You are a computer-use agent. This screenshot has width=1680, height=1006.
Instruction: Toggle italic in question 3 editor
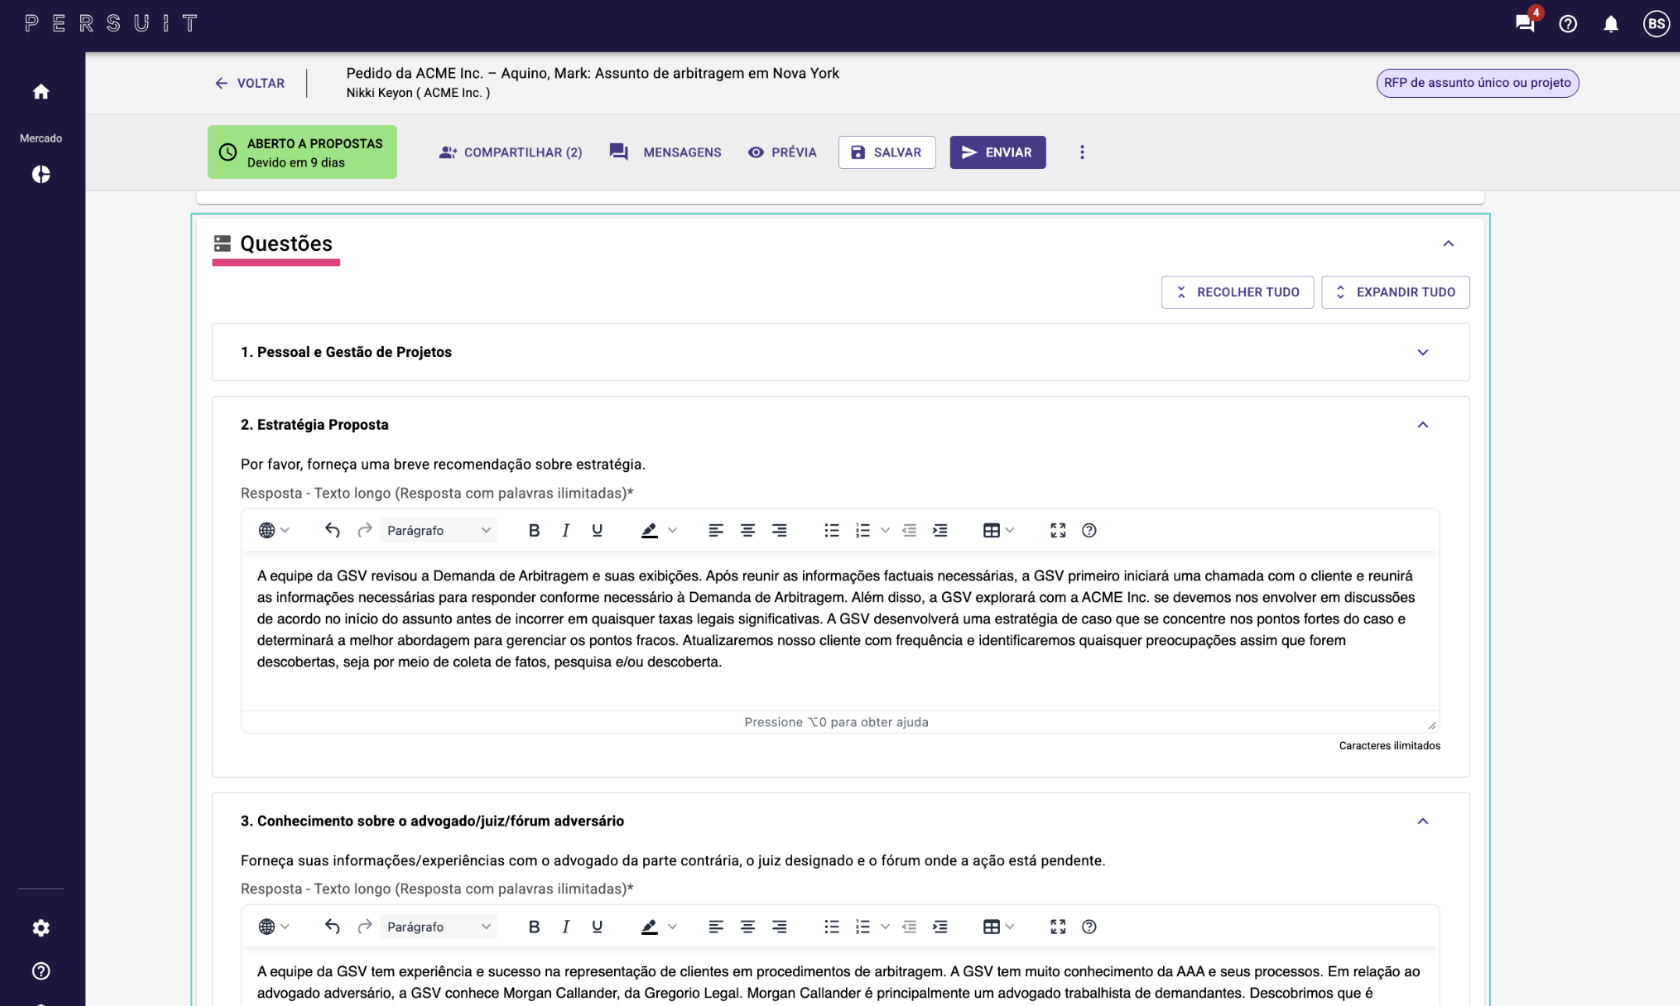click(566, 927)
